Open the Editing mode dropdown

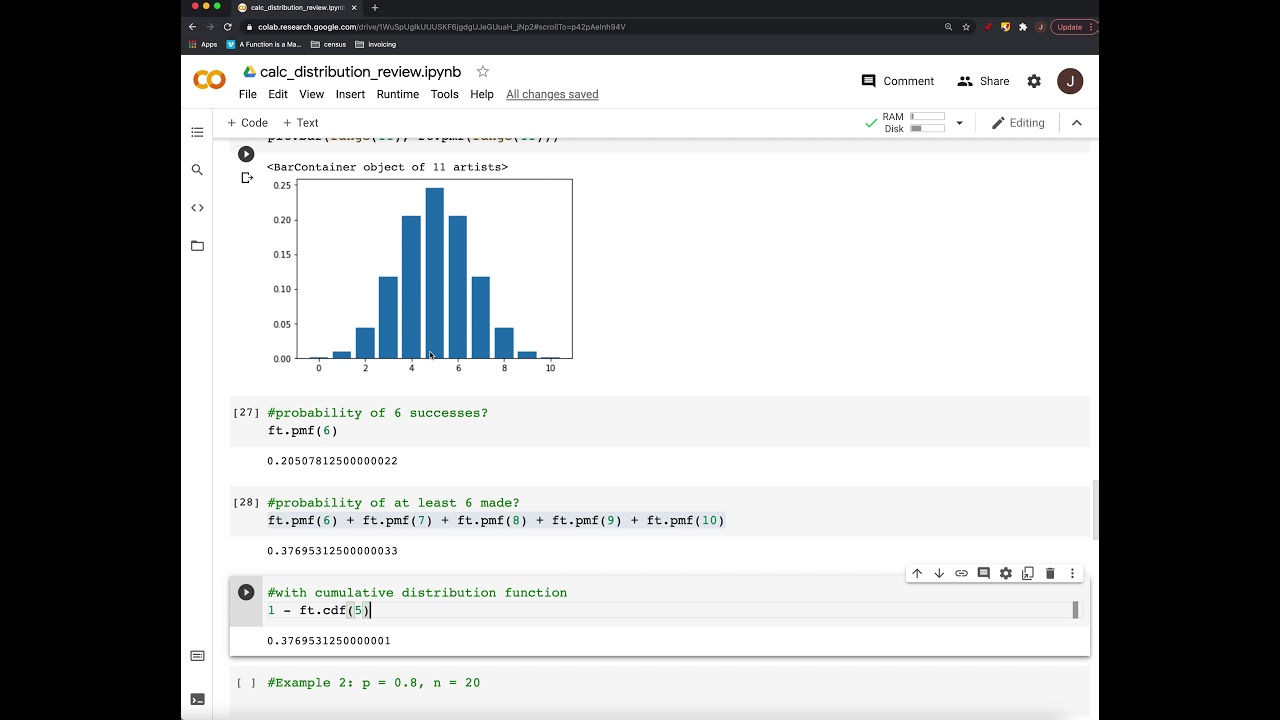coord(1018,123)
